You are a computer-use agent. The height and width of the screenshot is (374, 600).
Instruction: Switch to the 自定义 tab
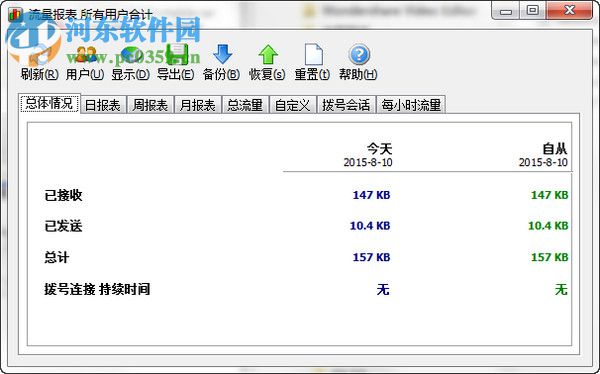[x=293, y=105]
